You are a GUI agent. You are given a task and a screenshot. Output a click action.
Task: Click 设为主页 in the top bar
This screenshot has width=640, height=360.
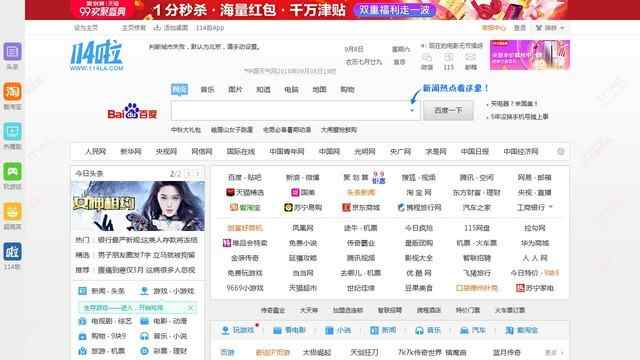click(x=86, y=28)
